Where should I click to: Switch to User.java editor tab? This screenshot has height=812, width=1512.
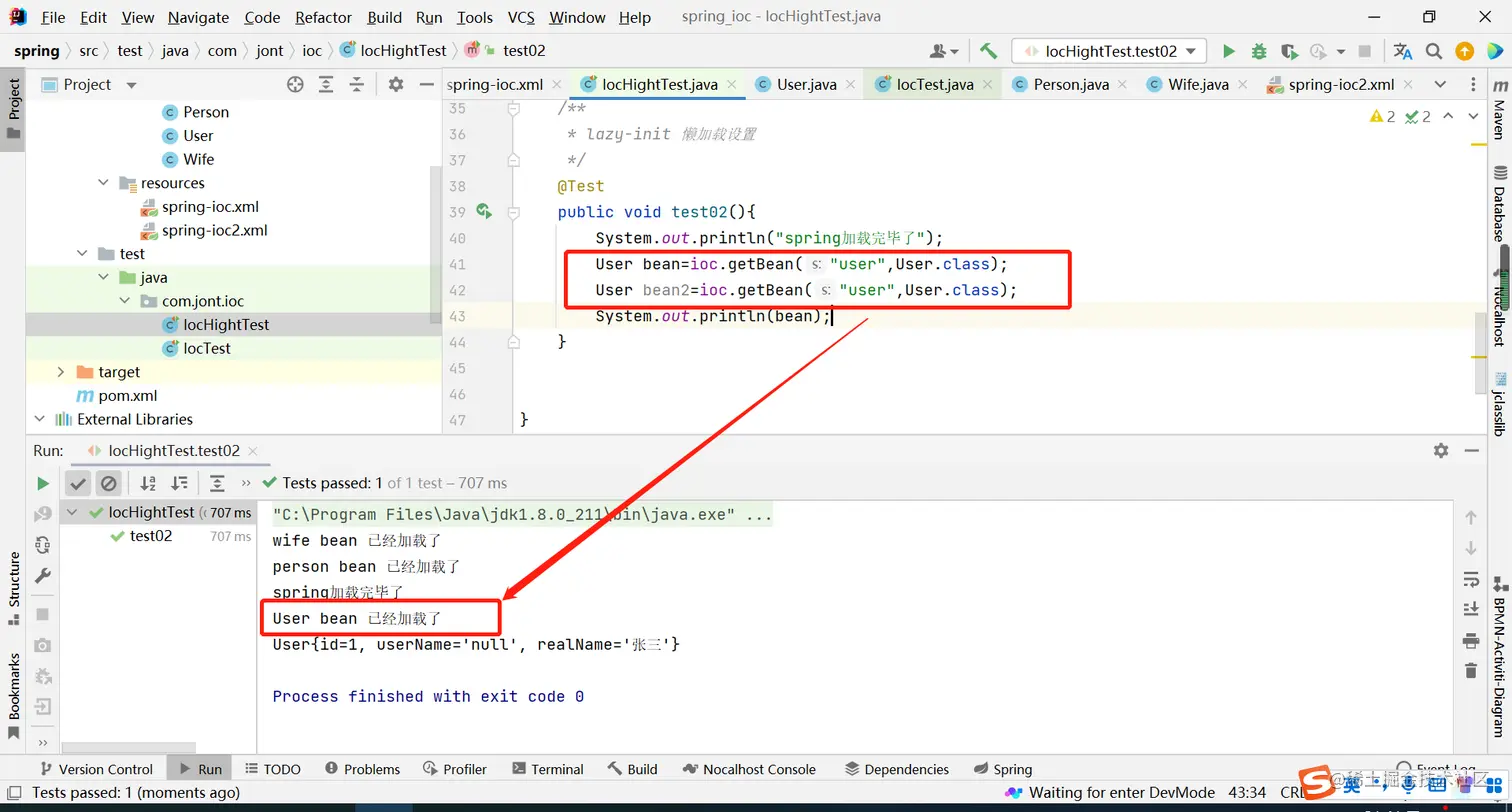[x=807, y=85]
